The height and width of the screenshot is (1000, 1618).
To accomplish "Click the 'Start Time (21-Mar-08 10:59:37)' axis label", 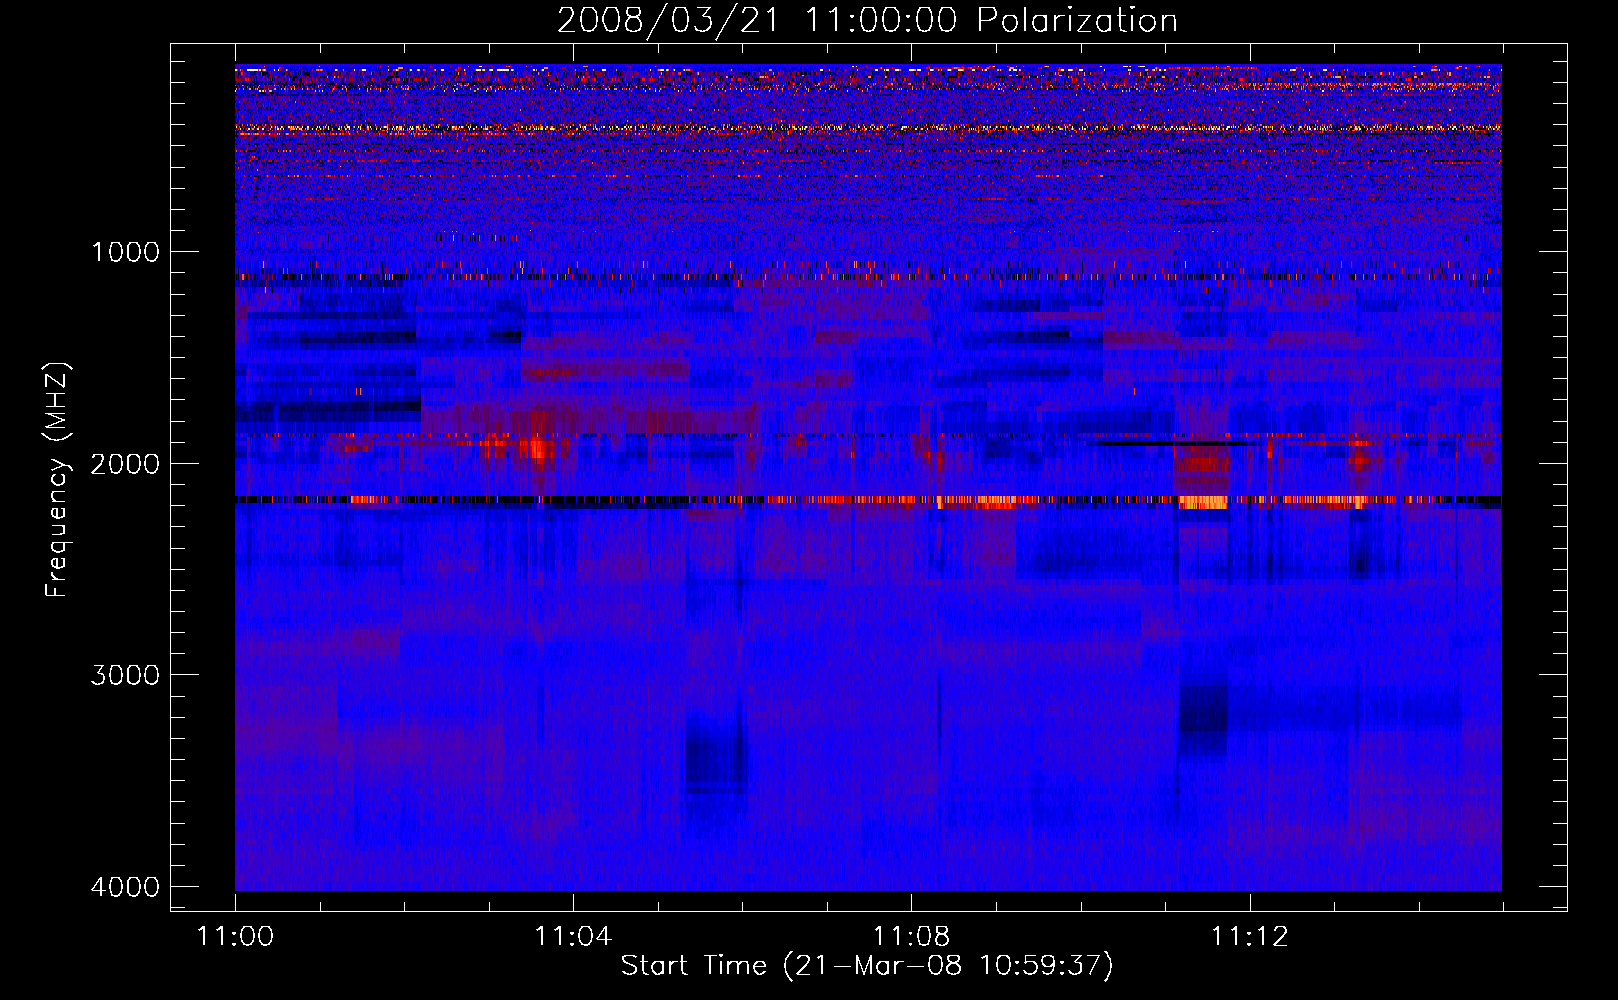I will 867,966.
